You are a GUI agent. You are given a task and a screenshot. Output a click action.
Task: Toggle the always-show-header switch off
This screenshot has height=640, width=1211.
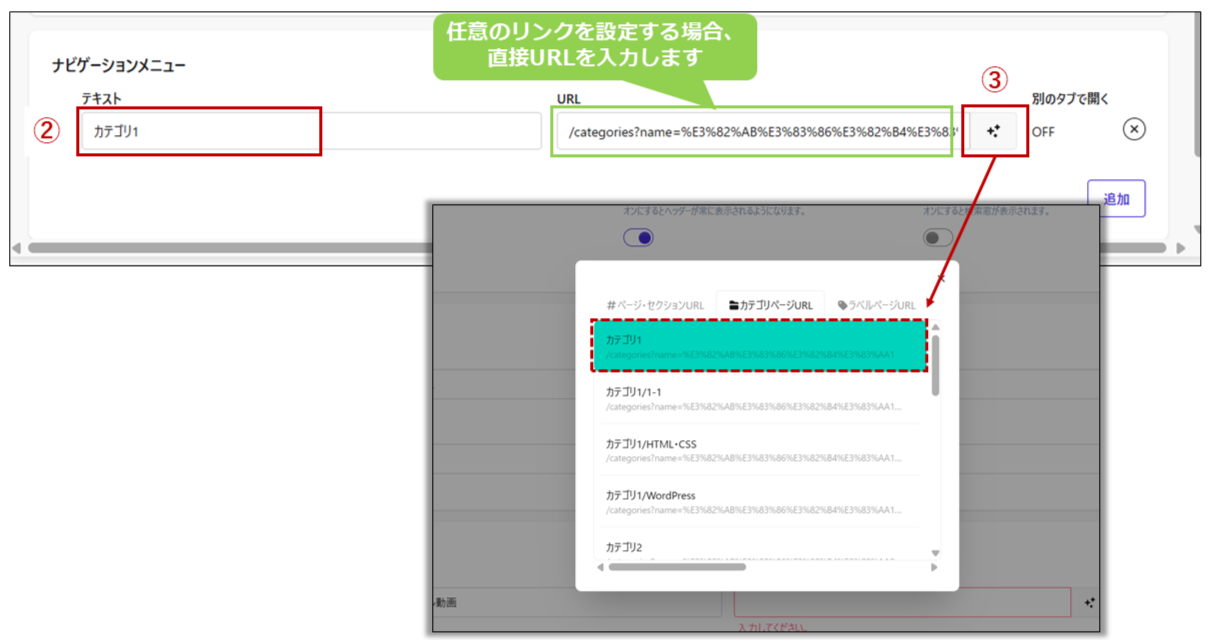[638, 237]
